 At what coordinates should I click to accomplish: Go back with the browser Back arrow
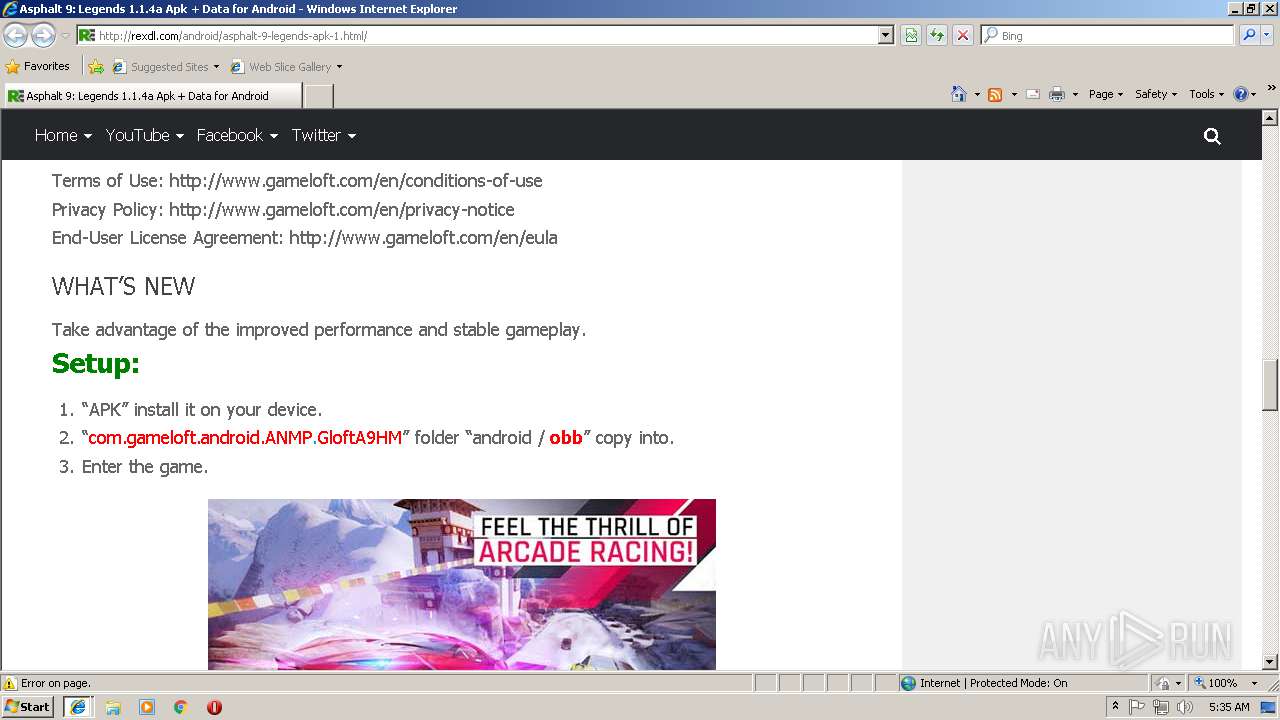(x=15, y=35)
